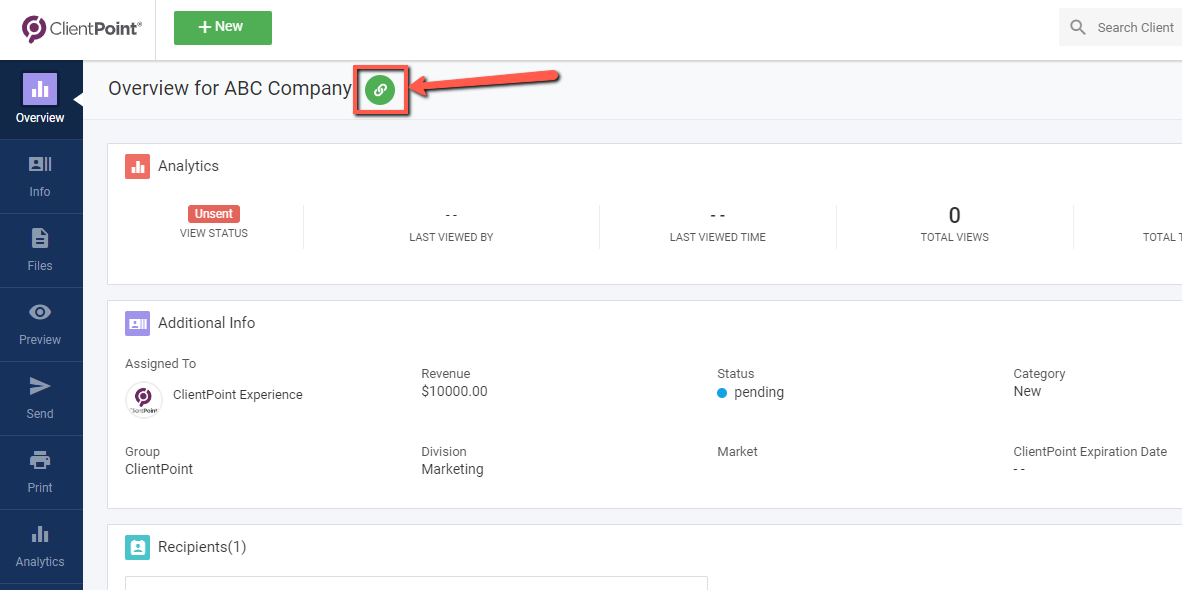The image size is (1182, 590).
Task: Click the green link icon beside ABC Company
Action: [x=380, y=90]
